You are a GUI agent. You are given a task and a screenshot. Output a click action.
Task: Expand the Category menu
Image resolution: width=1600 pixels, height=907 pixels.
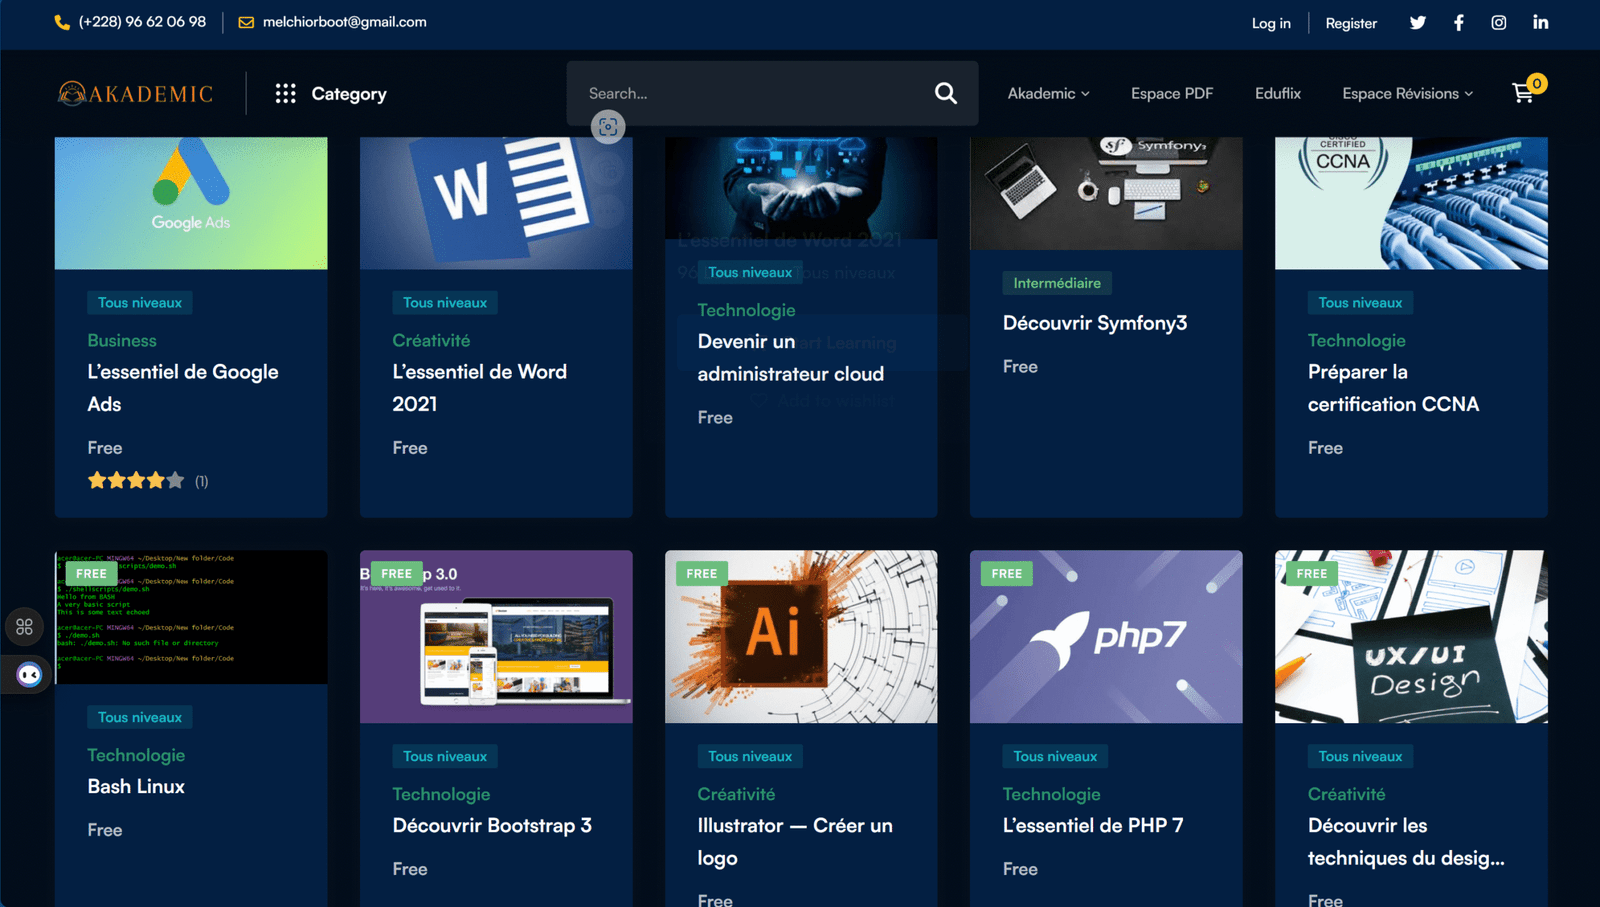[x=348, y=93]
